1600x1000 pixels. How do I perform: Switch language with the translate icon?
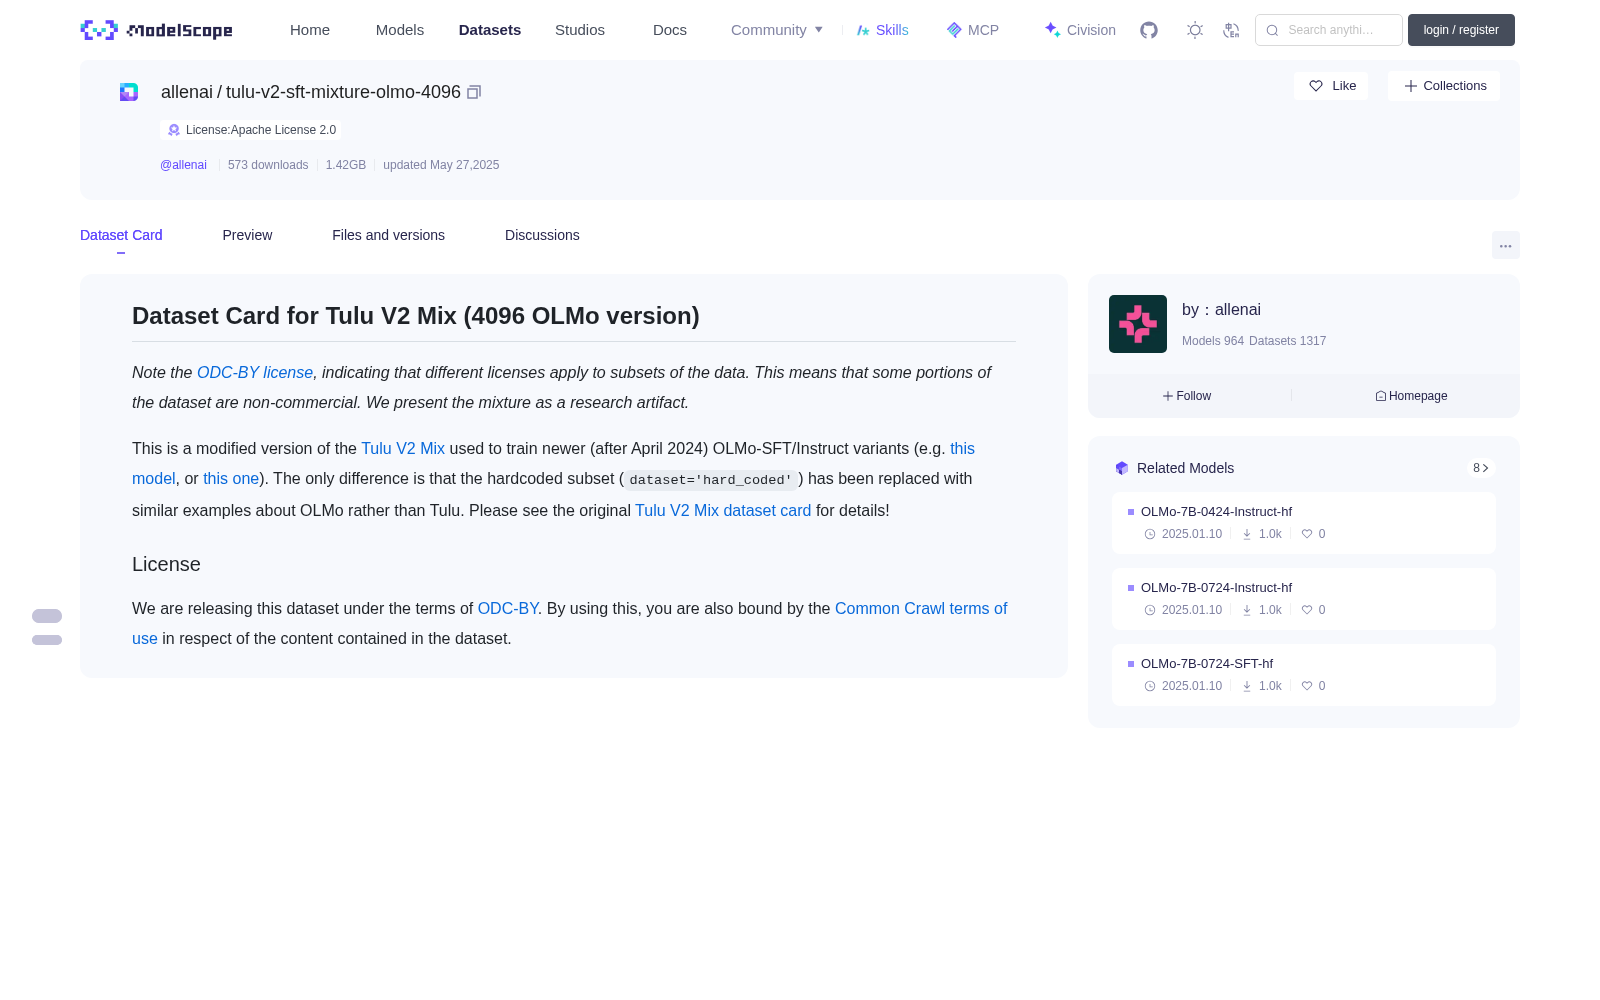(x=1232, y=30)
